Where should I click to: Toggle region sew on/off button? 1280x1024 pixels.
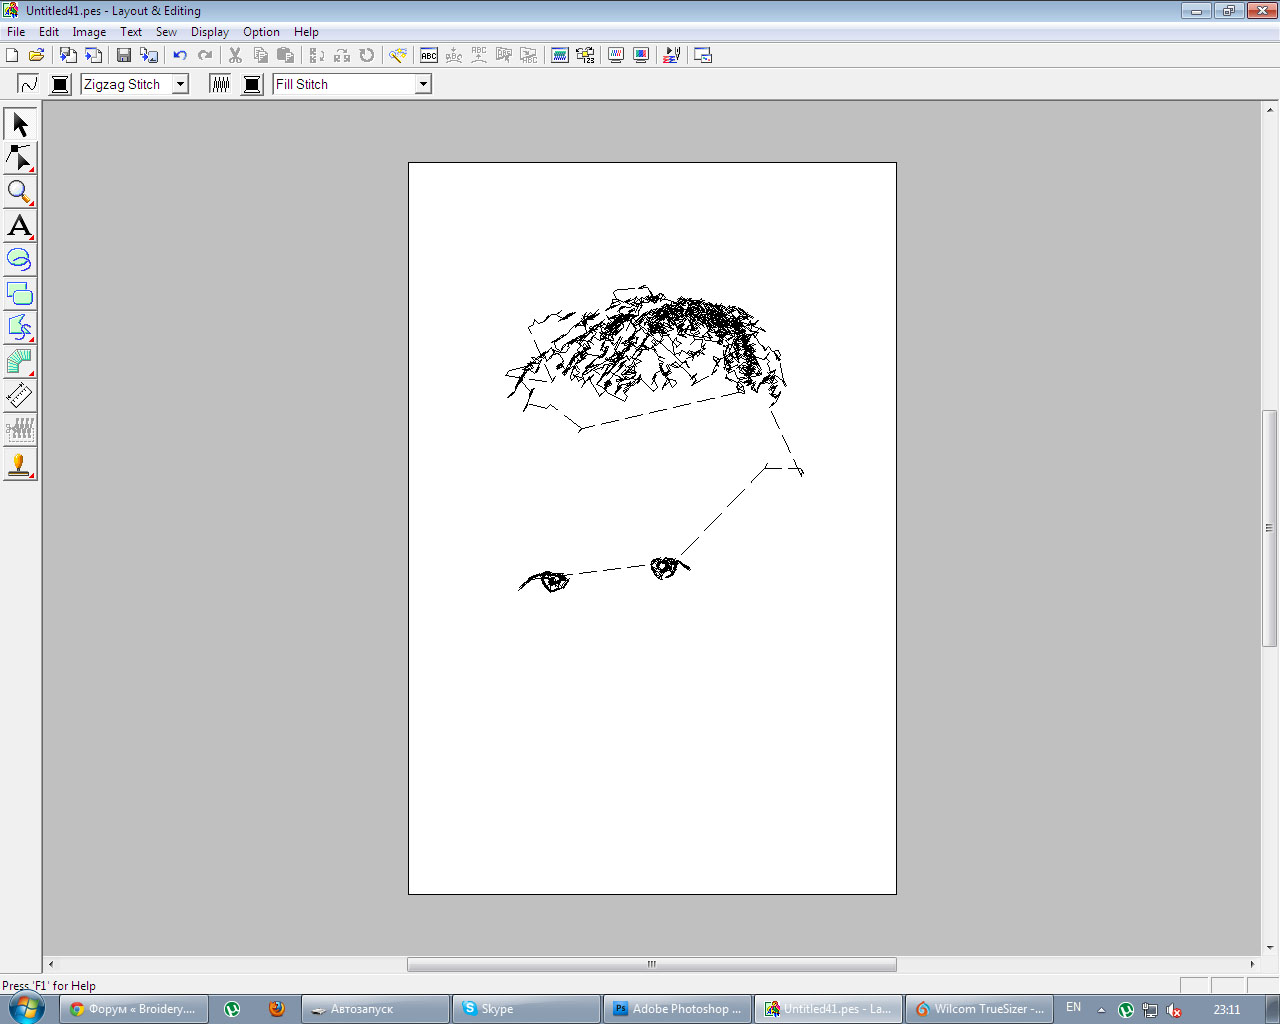pos(220,84)
